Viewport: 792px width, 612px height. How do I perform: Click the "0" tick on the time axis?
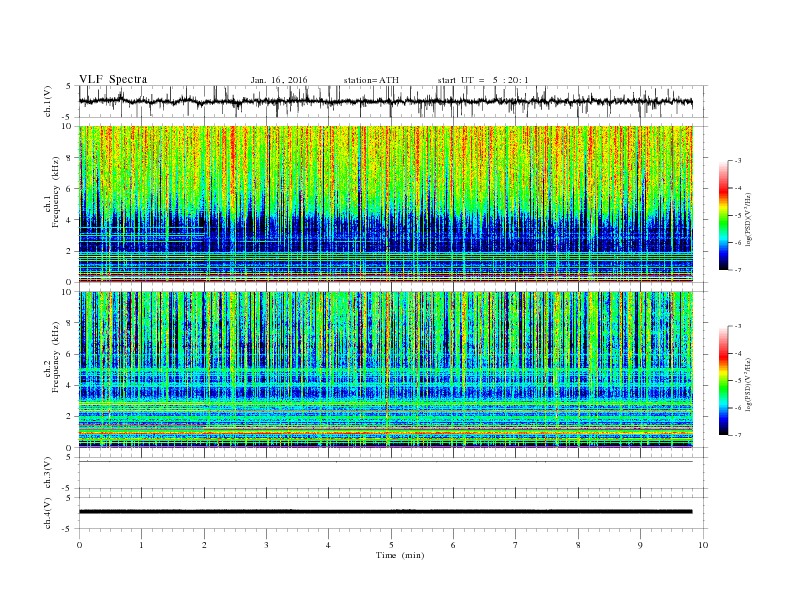point(79,545)
